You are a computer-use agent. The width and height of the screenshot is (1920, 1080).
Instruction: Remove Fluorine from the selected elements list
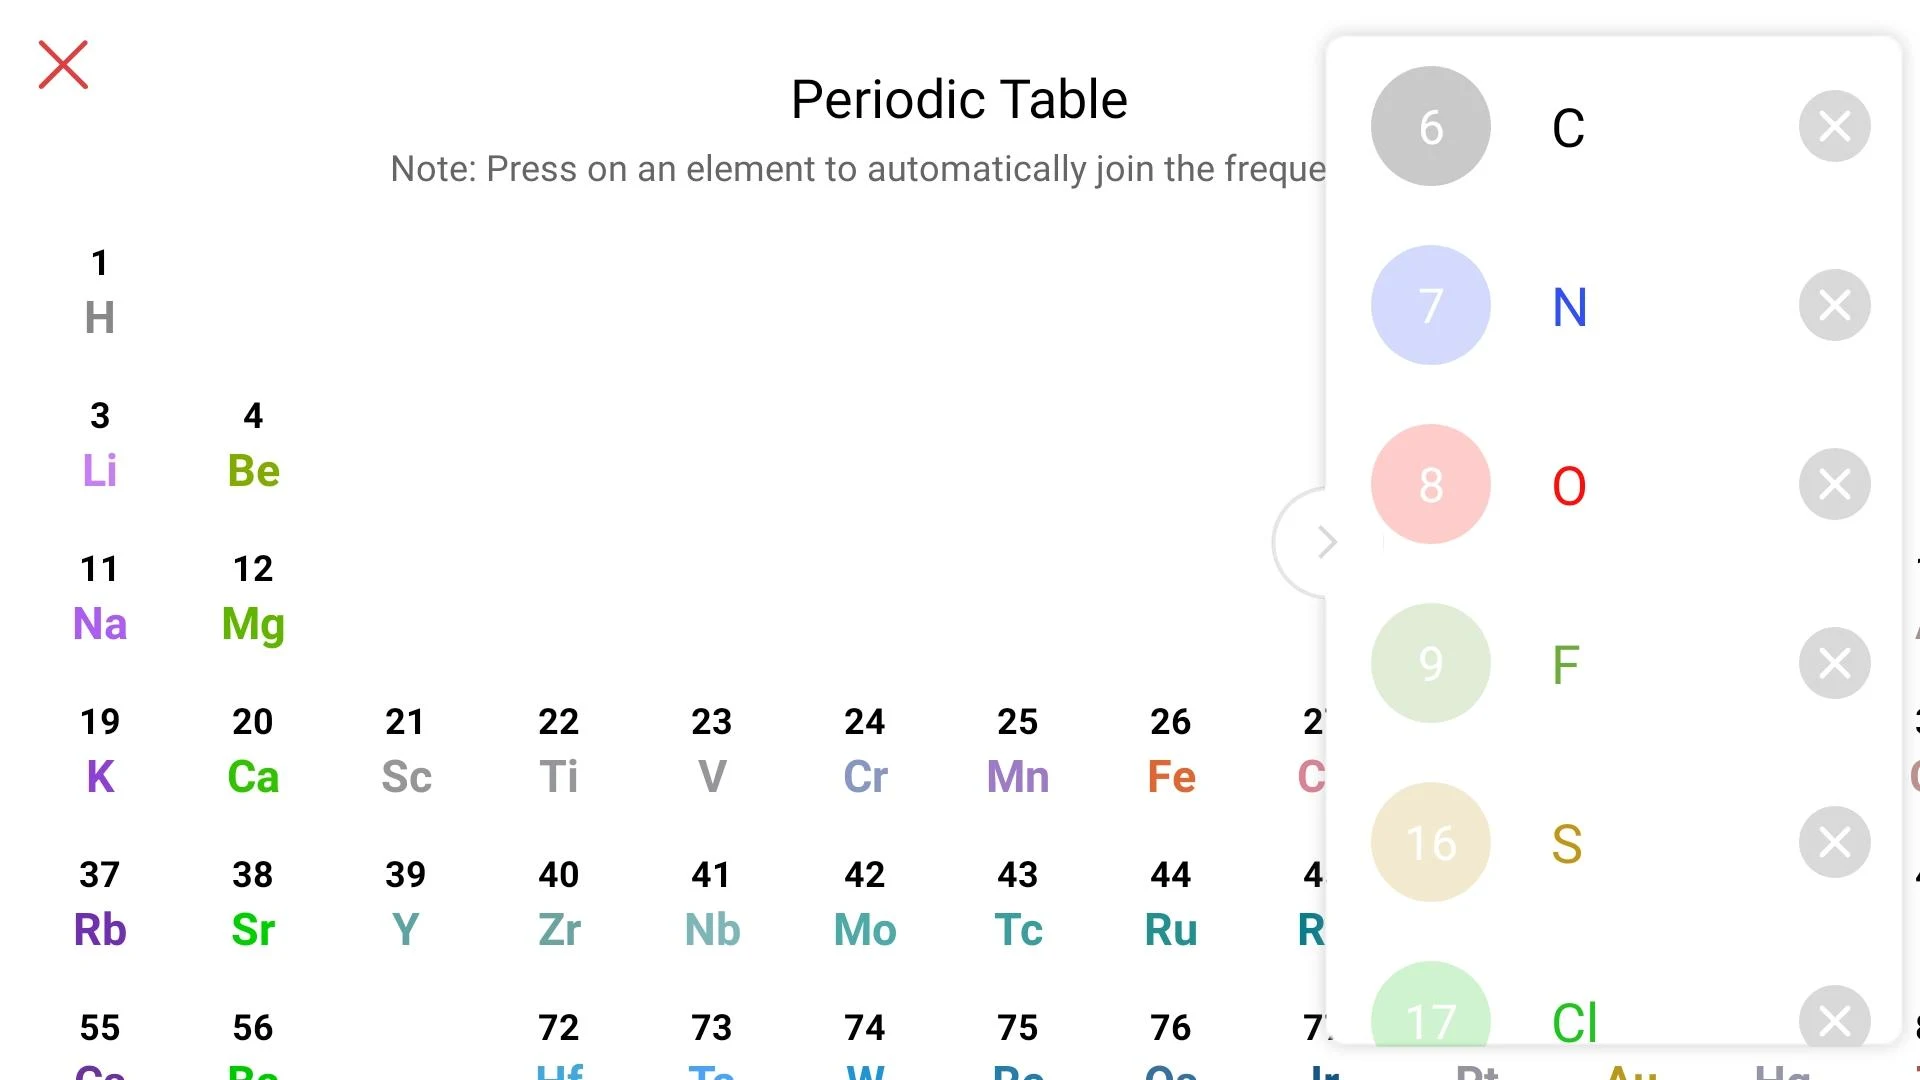1834,663
